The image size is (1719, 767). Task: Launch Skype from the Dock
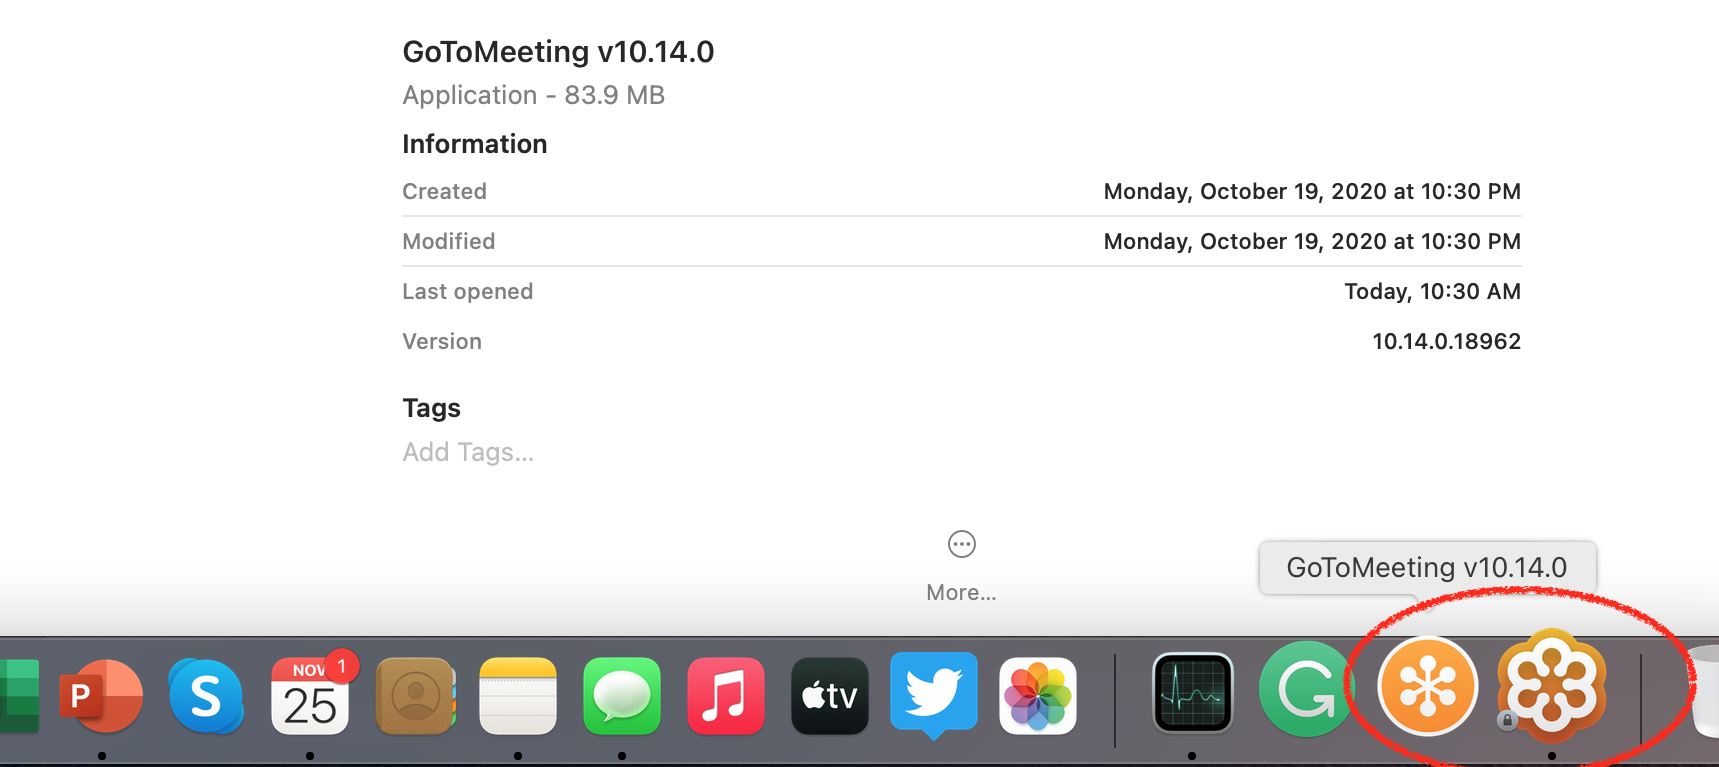206,696
